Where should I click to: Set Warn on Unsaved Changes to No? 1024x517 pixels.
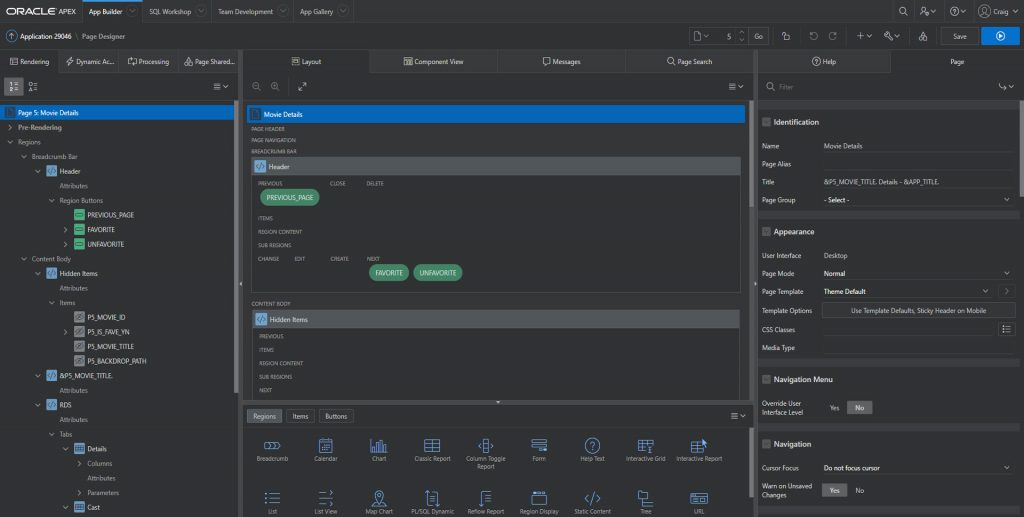point(859,490)
